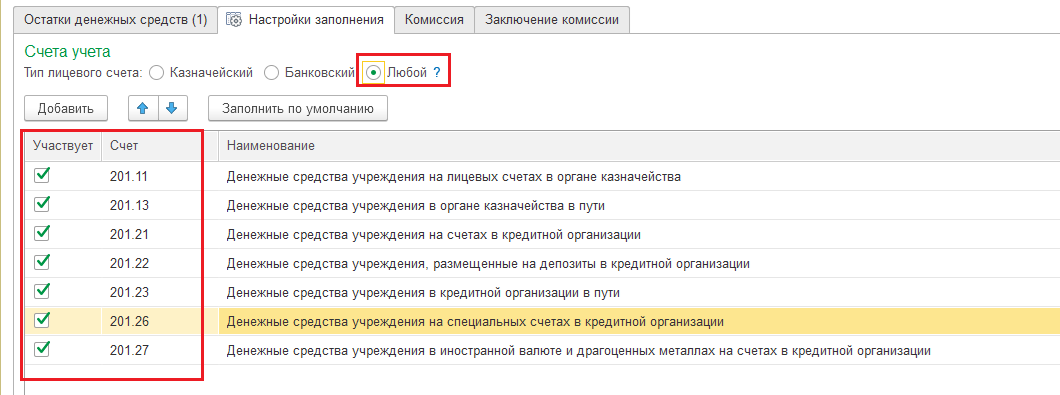This screenshot has height=395, width=1060.
Task: Click the gear icon on Настройки заполнения tab
Action: click(235, 20)
